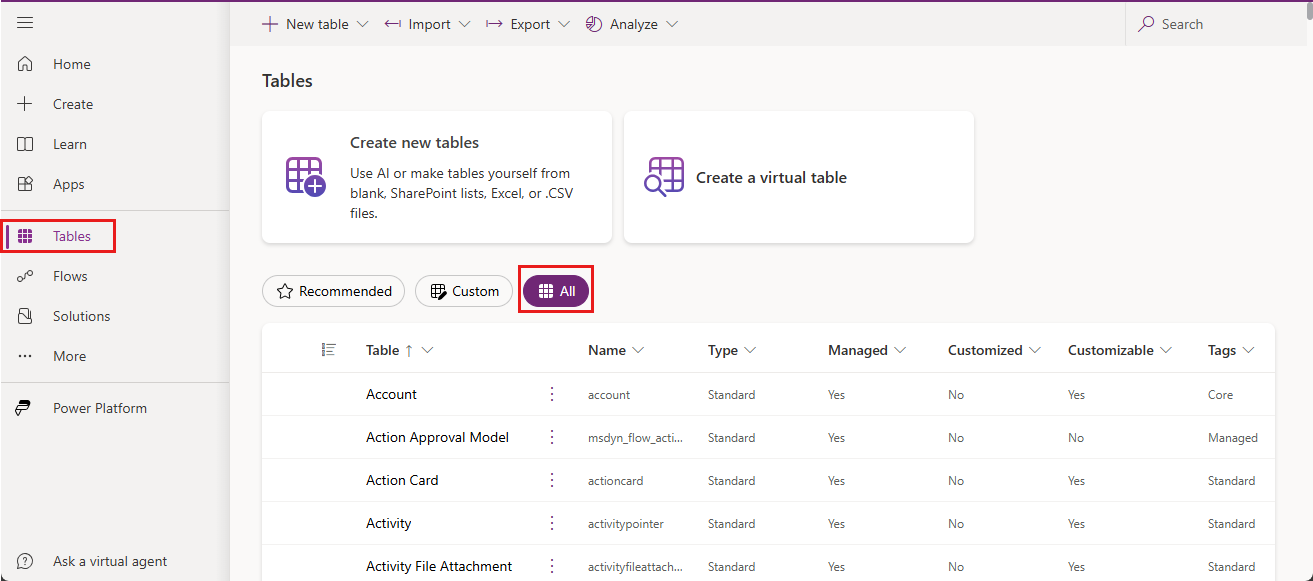Collapse the hamburger navigation menu
This screenshot has width=1313, height=581.
(25, 23)
